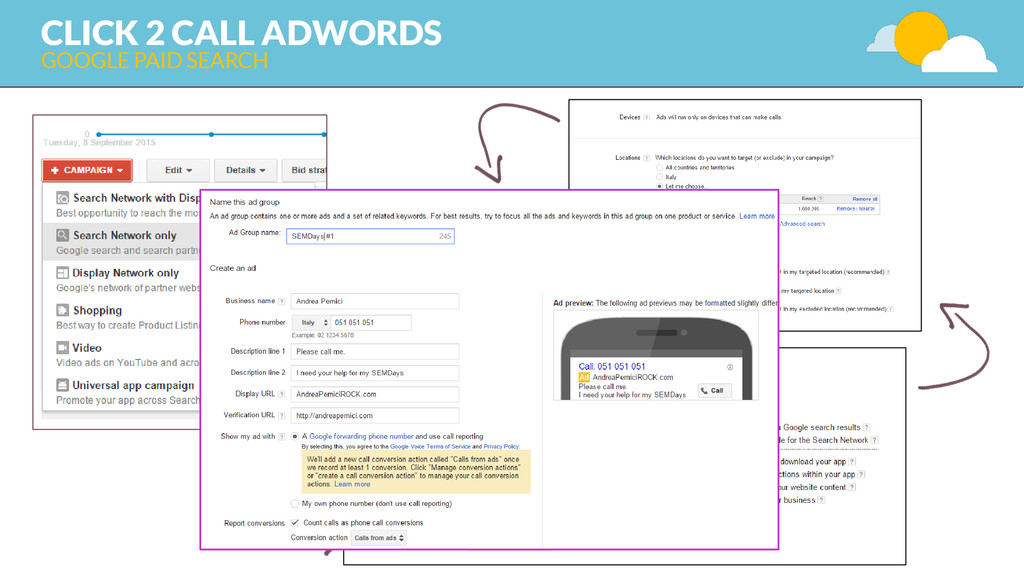Click help icon next to Display URL

[x=281, y=394]
